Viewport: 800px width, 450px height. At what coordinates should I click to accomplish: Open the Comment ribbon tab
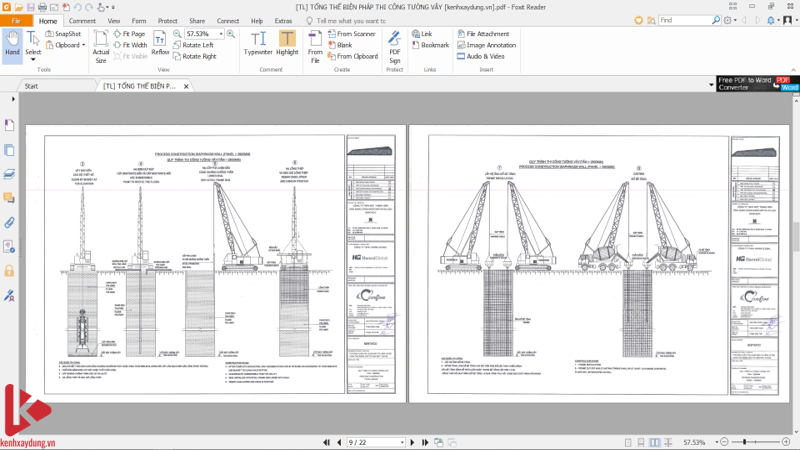pos(83,20)
